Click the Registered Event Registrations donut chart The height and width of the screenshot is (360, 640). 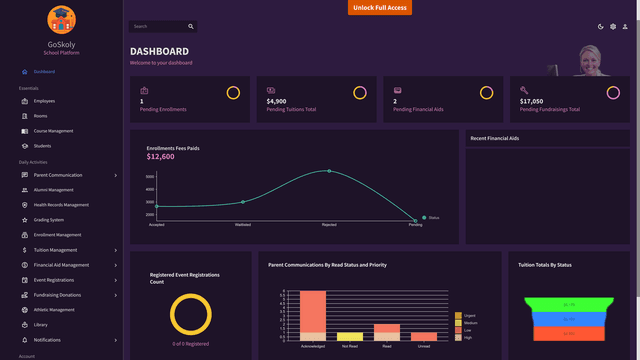[191, 314]
